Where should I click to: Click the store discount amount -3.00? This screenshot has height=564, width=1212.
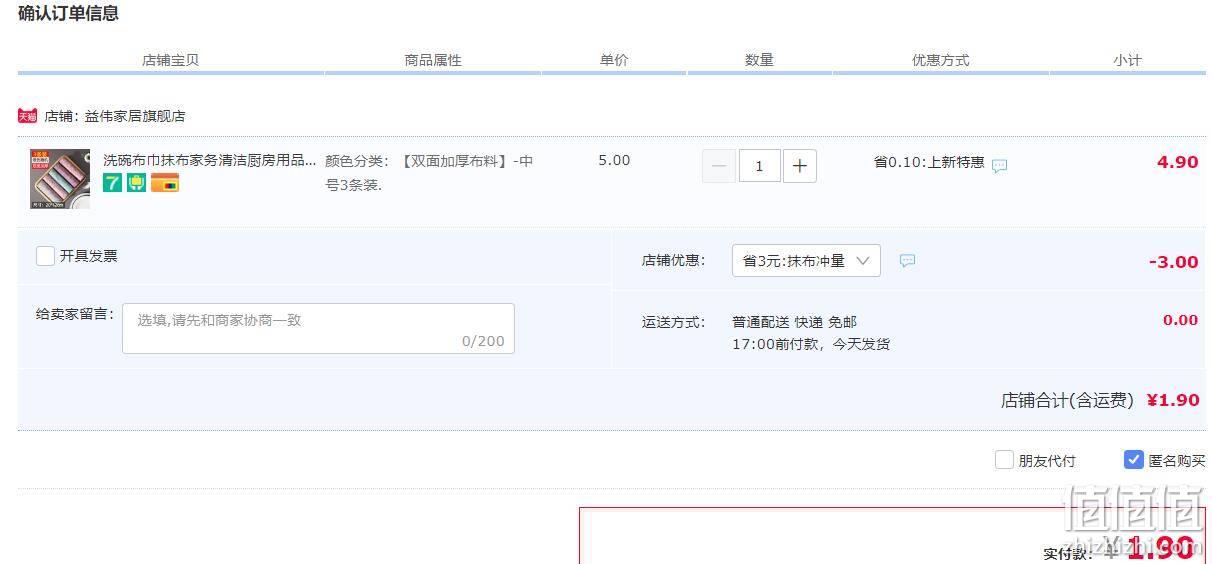coord(1173,262)
